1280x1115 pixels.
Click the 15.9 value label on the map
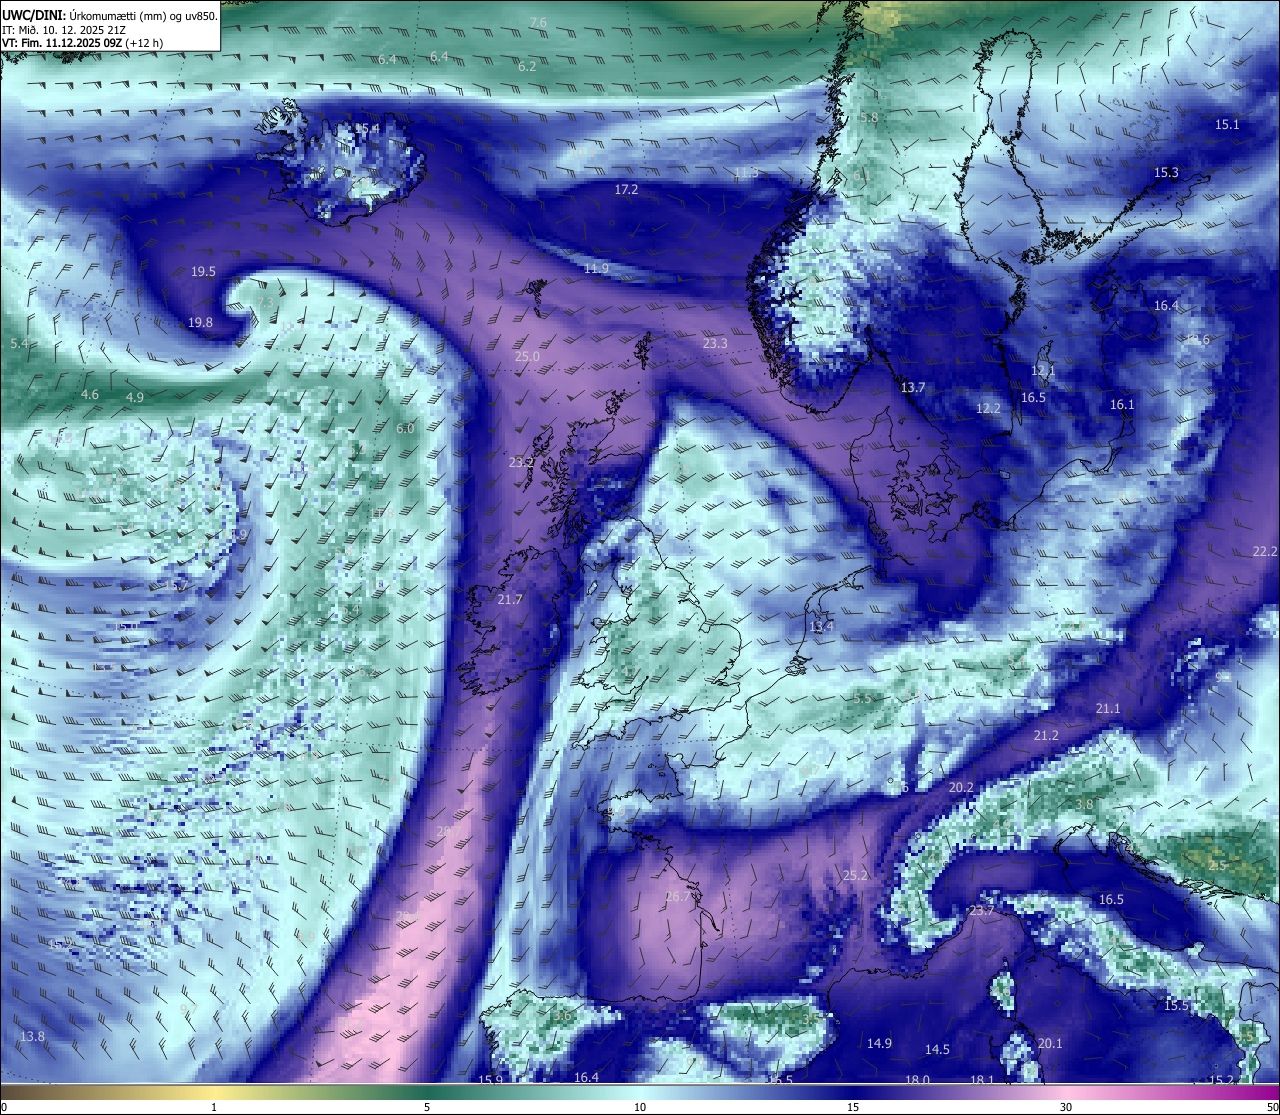pyautogui.click(x=491, y=1080)
